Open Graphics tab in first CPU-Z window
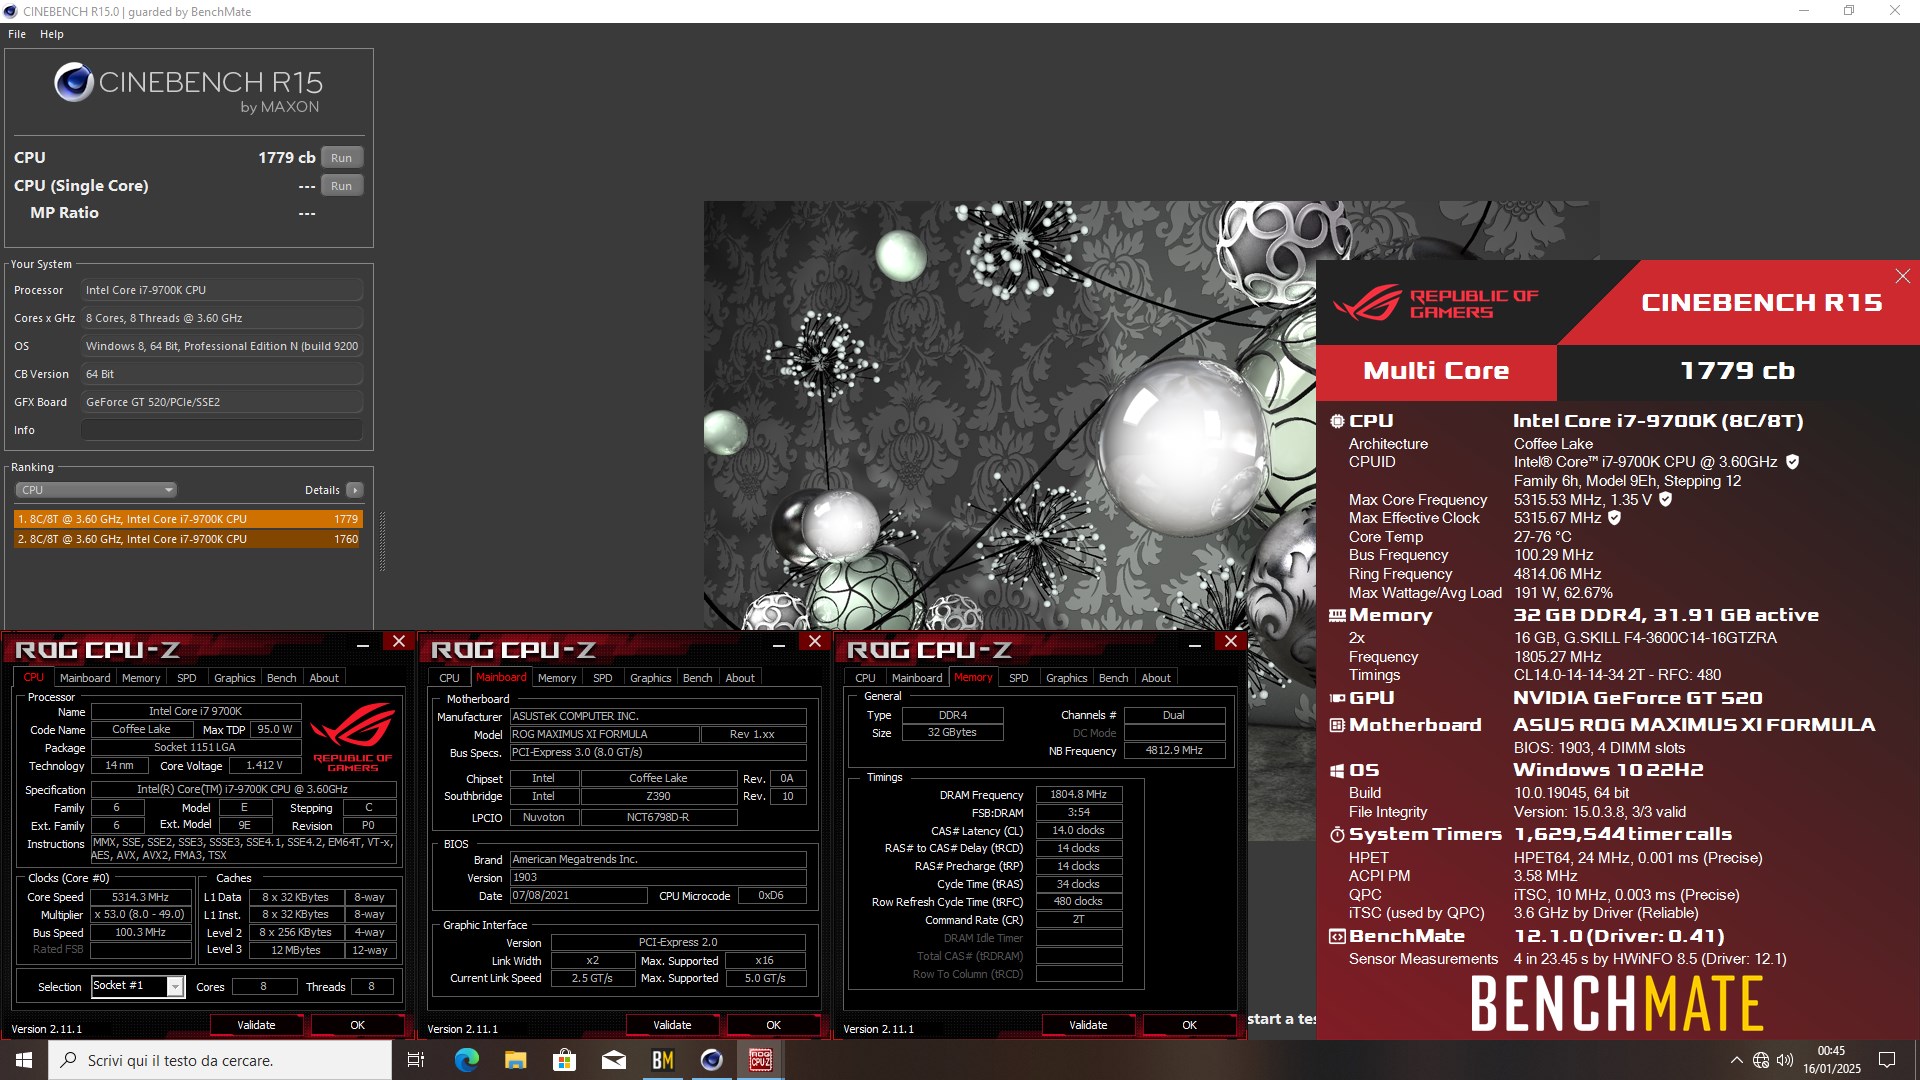The image size is (1920, 1080). 235,678
